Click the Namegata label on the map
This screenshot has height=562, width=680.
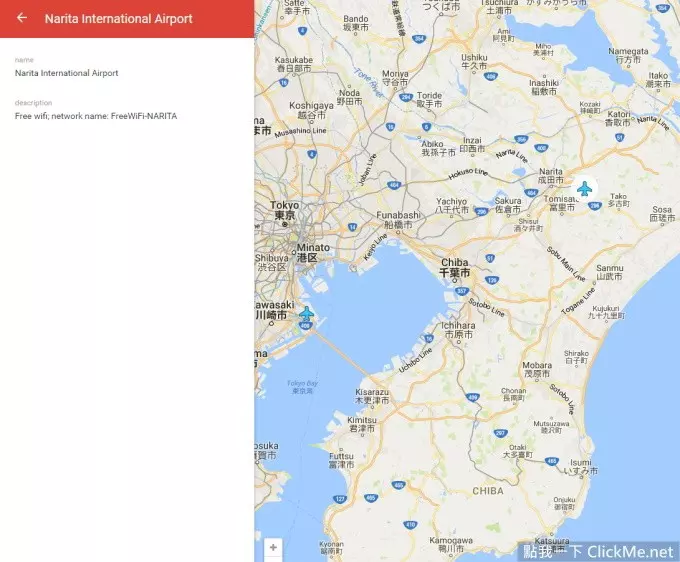coord(628,55)
